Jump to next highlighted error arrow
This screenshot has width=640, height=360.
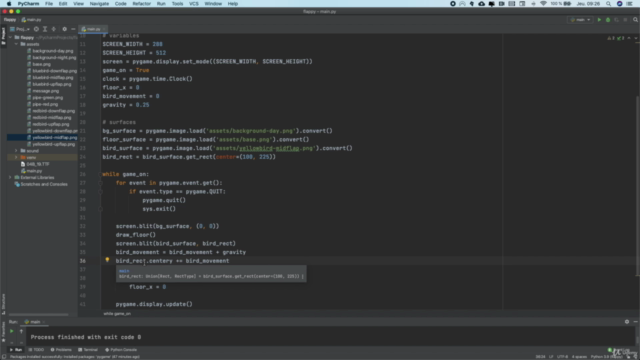pyautogui.click(x=636, y=38)
